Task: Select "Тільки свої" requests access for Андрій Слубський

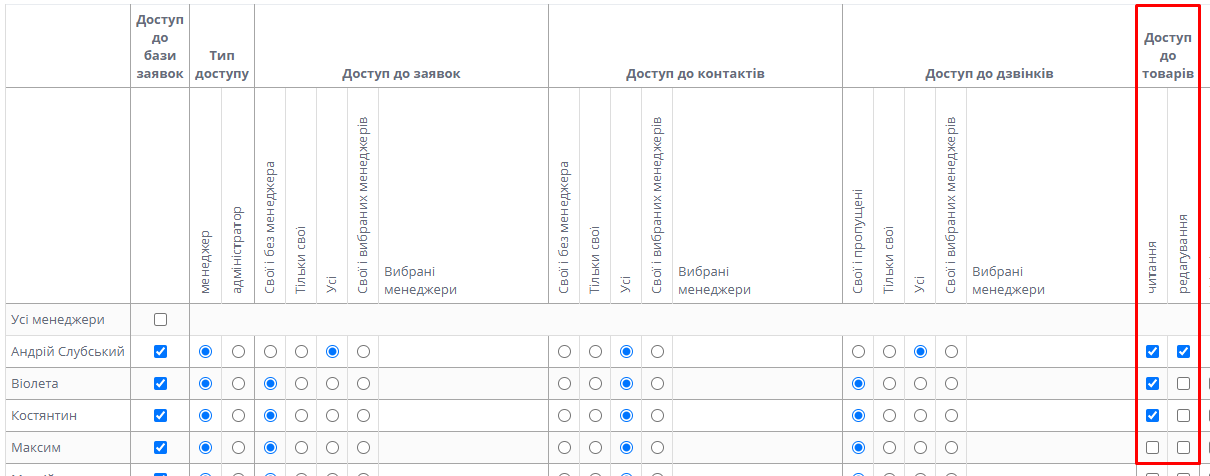Action: tap(301, 352)
